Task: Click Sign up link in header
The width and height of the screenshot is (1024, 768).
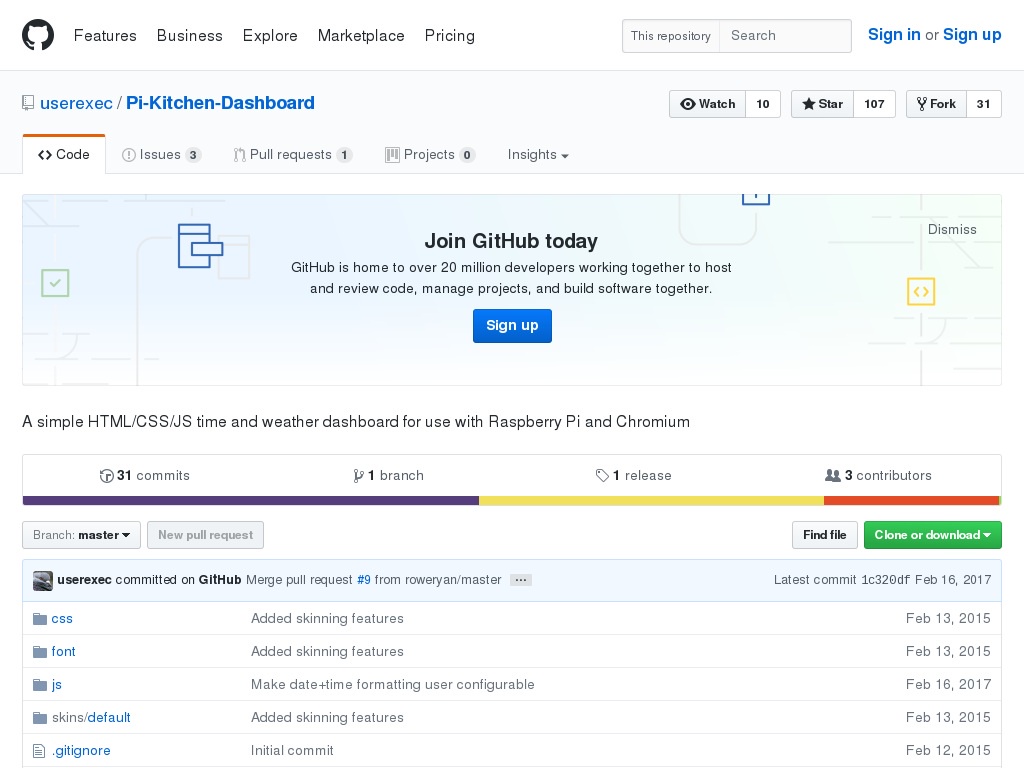Action: click(972, 35)
